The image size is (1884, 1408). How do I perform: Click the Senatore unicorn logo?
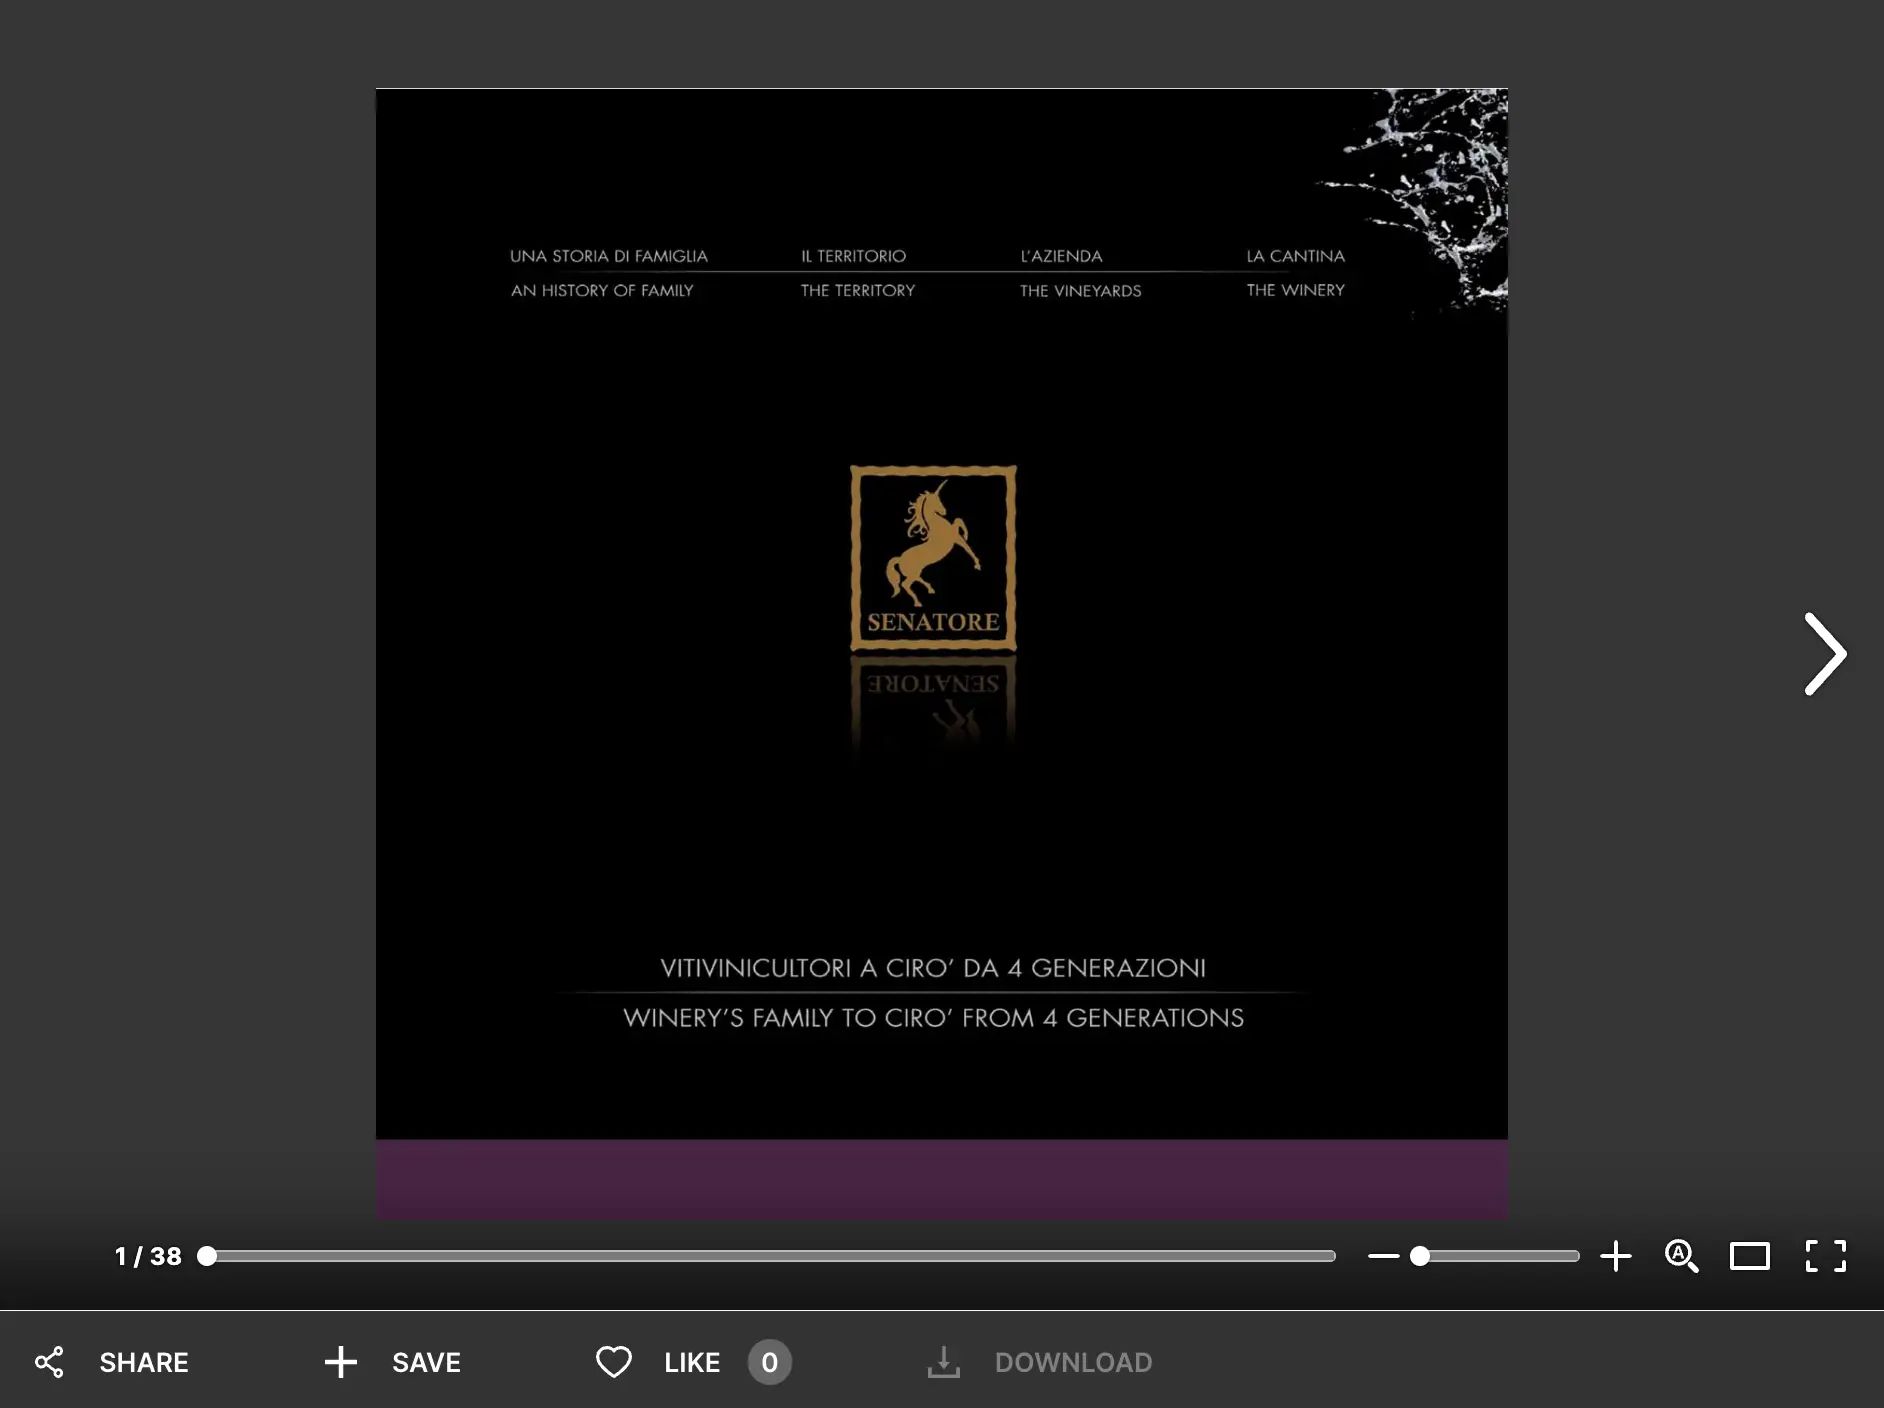point(933,558)
